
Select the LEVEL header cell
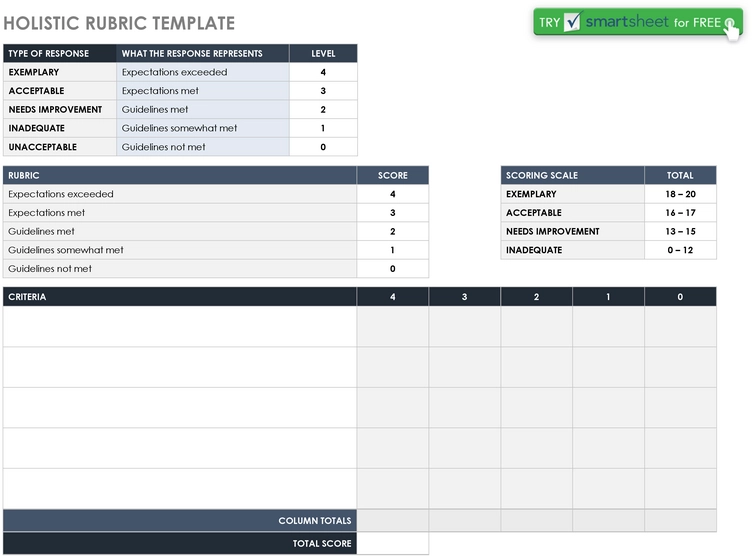[323, 53]
